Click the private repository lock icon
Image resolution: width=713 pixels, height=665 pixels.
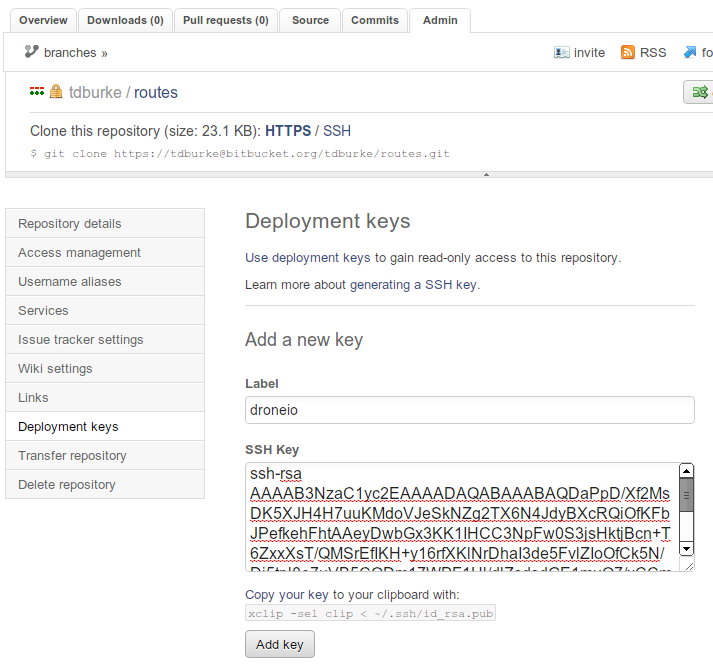click(x=56, y=91)
